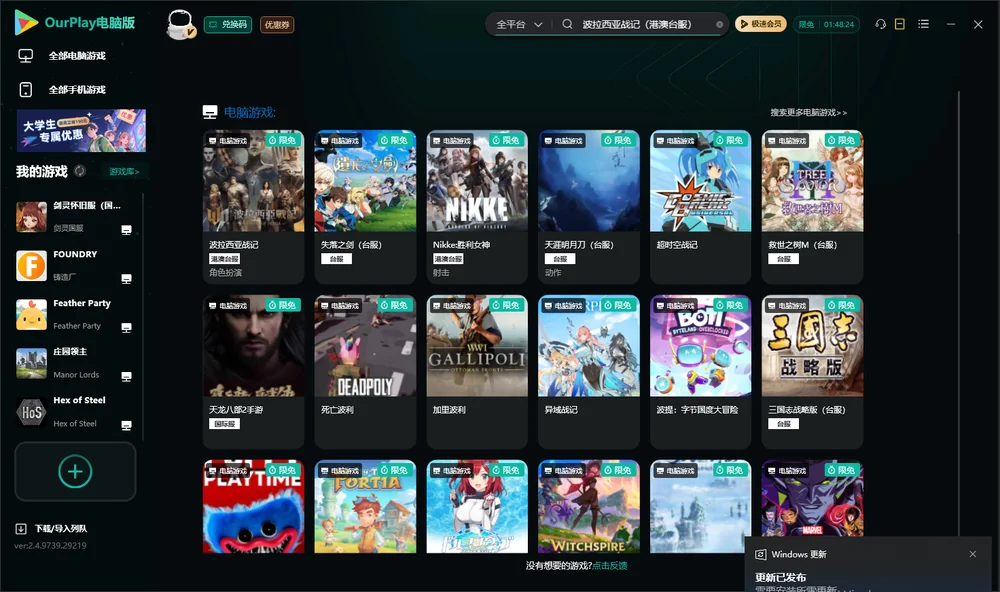Open the 救世之树M (台服) game card
The image size is (1000, 592).
[812, 207]
